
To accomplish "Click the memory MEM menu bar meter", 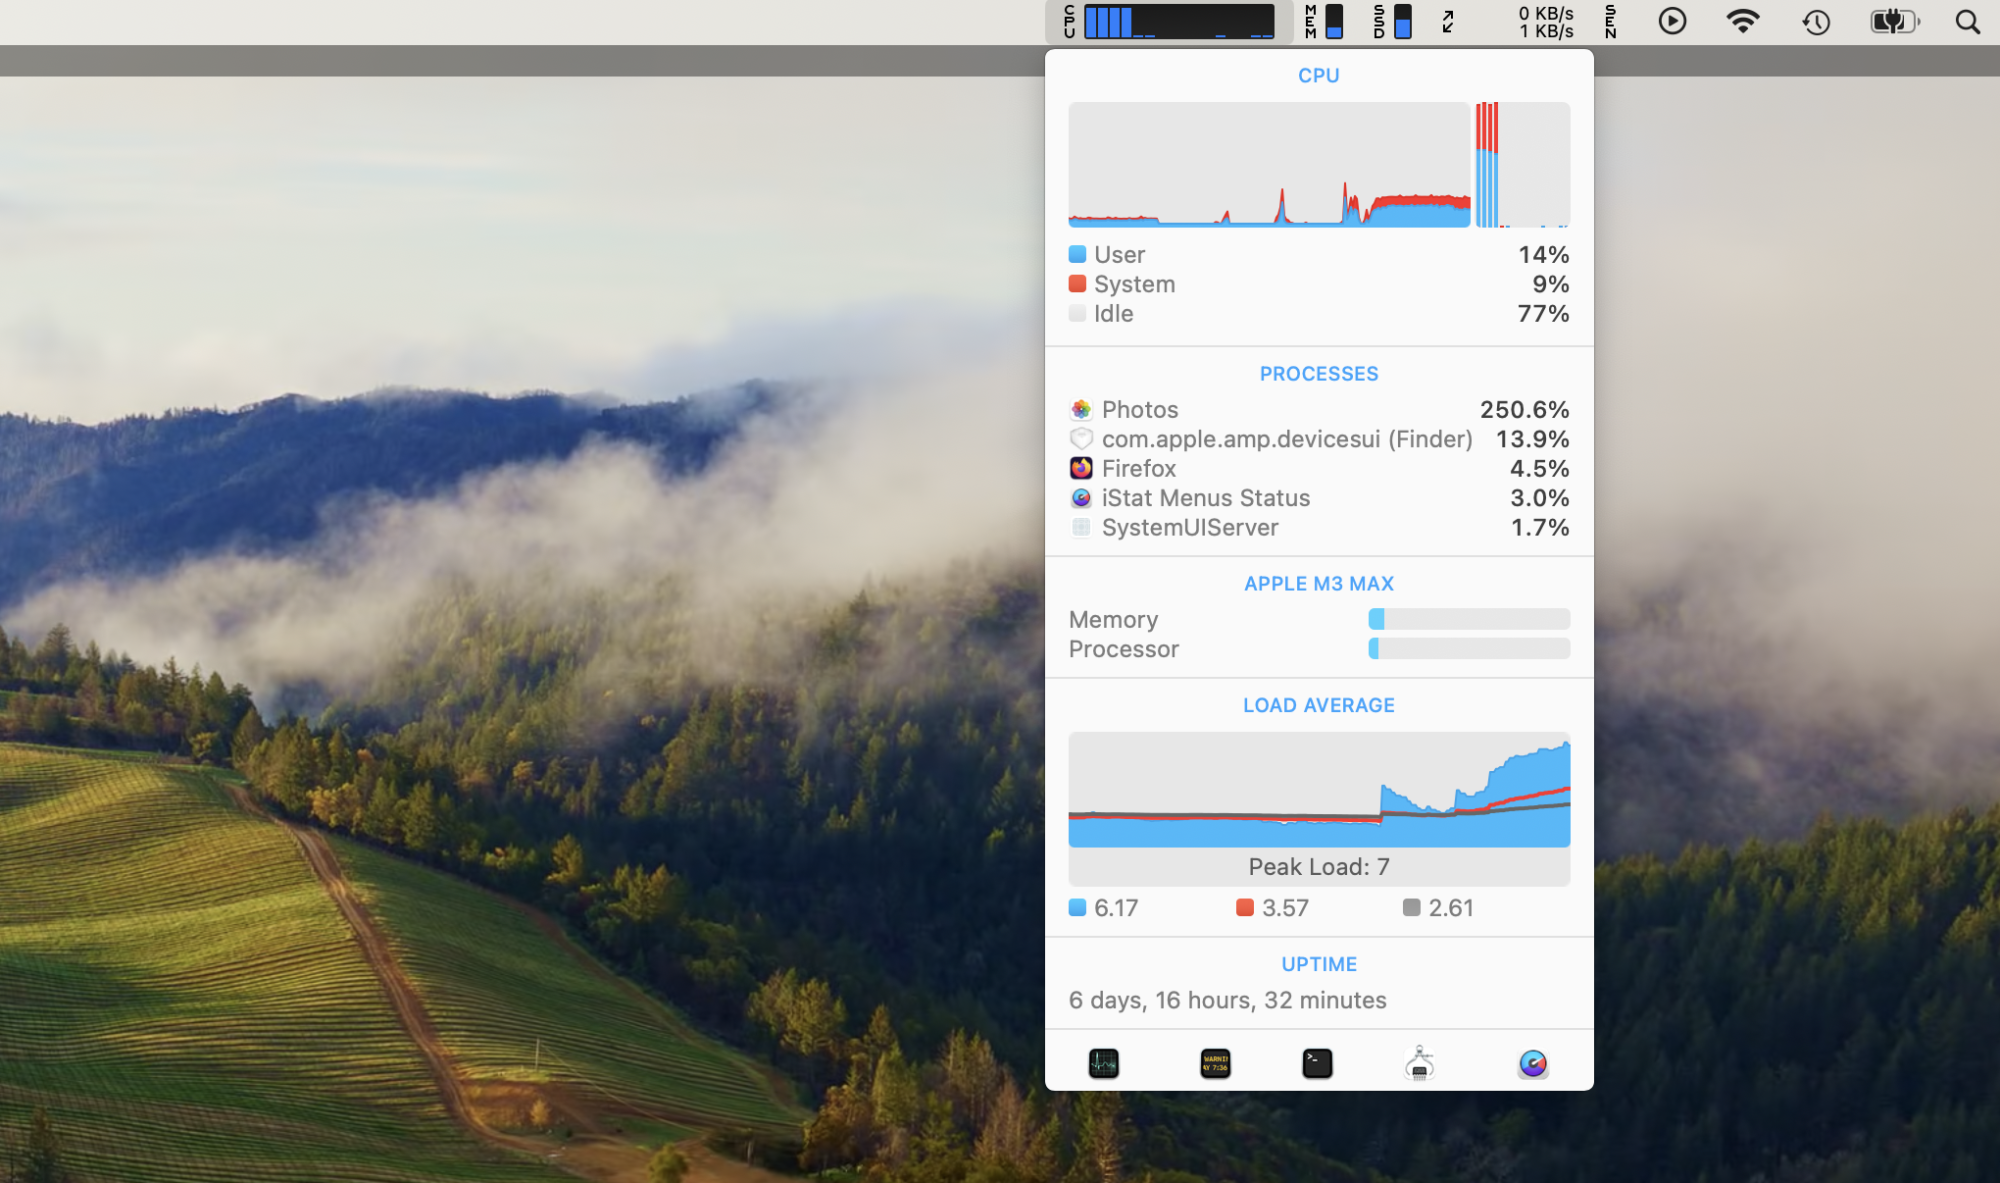I will tap(1324, 21).
